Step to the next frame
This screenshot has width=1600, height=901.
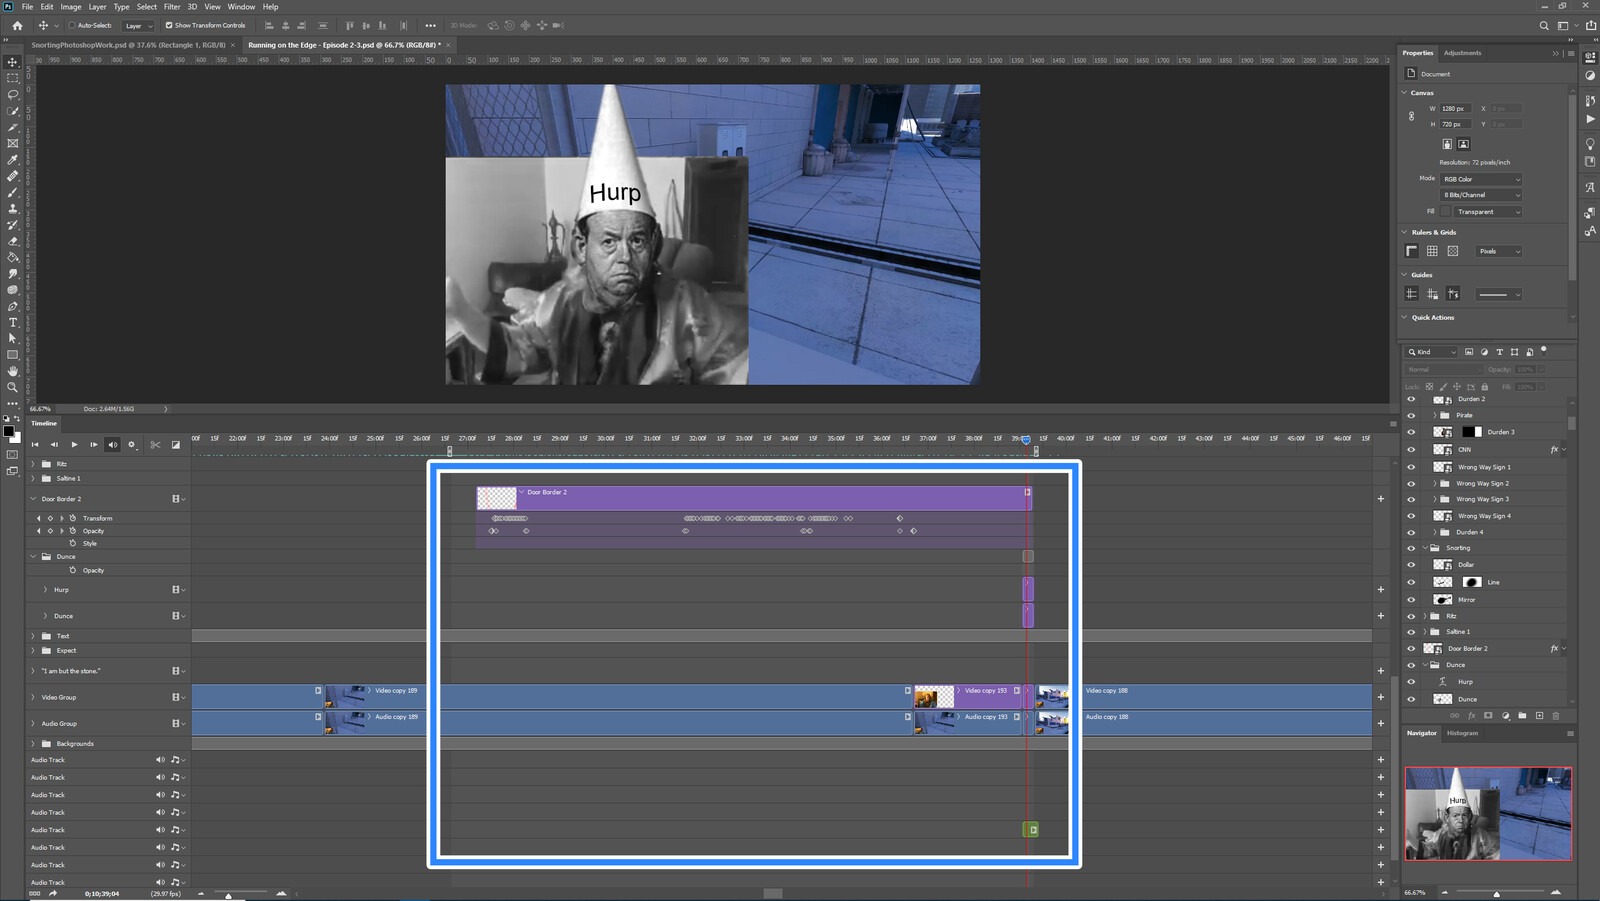tap(93, 445)
